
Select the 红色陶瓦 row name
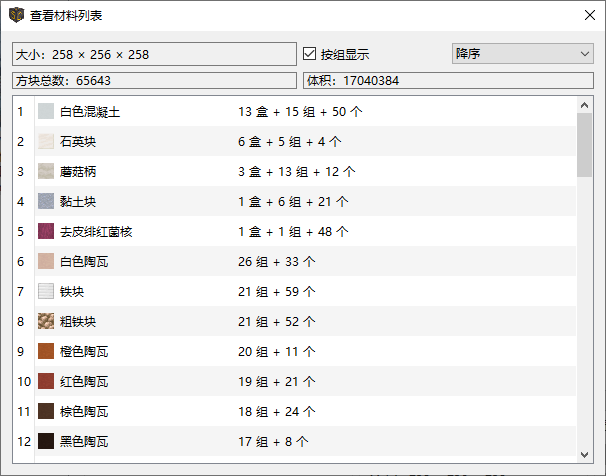click(84, 382)
